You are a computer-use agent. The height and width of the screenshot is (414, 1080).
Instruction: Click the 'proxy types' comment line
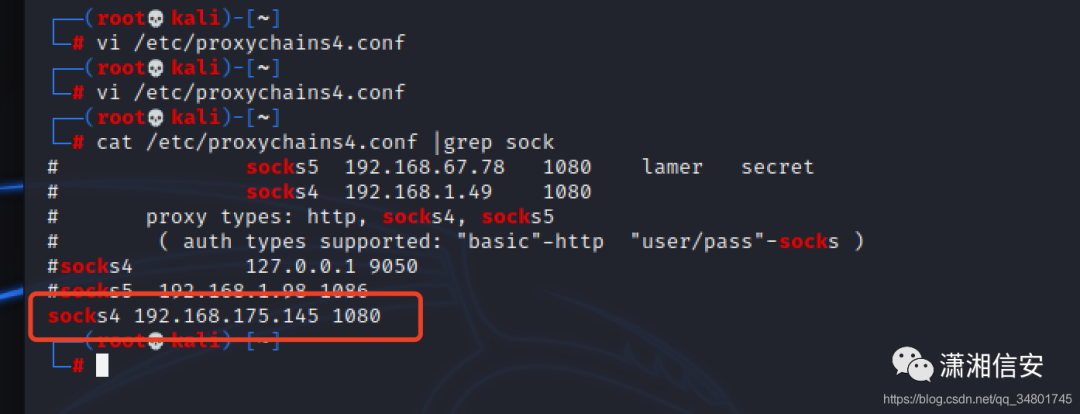(x=350, y=217)
